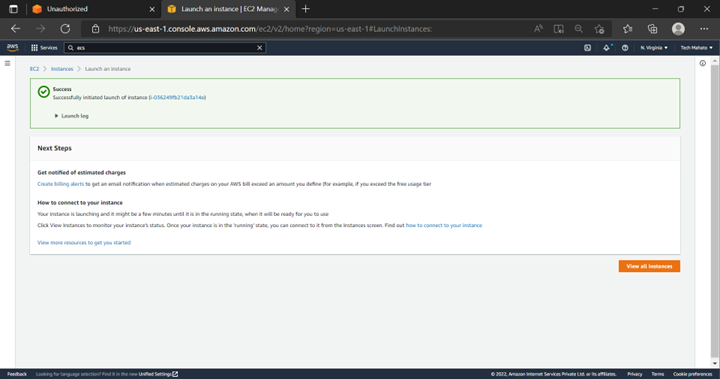Viewport: 720px width, 379px height.
Task: Open the browser profile avatar
Action: click(678, 29)
